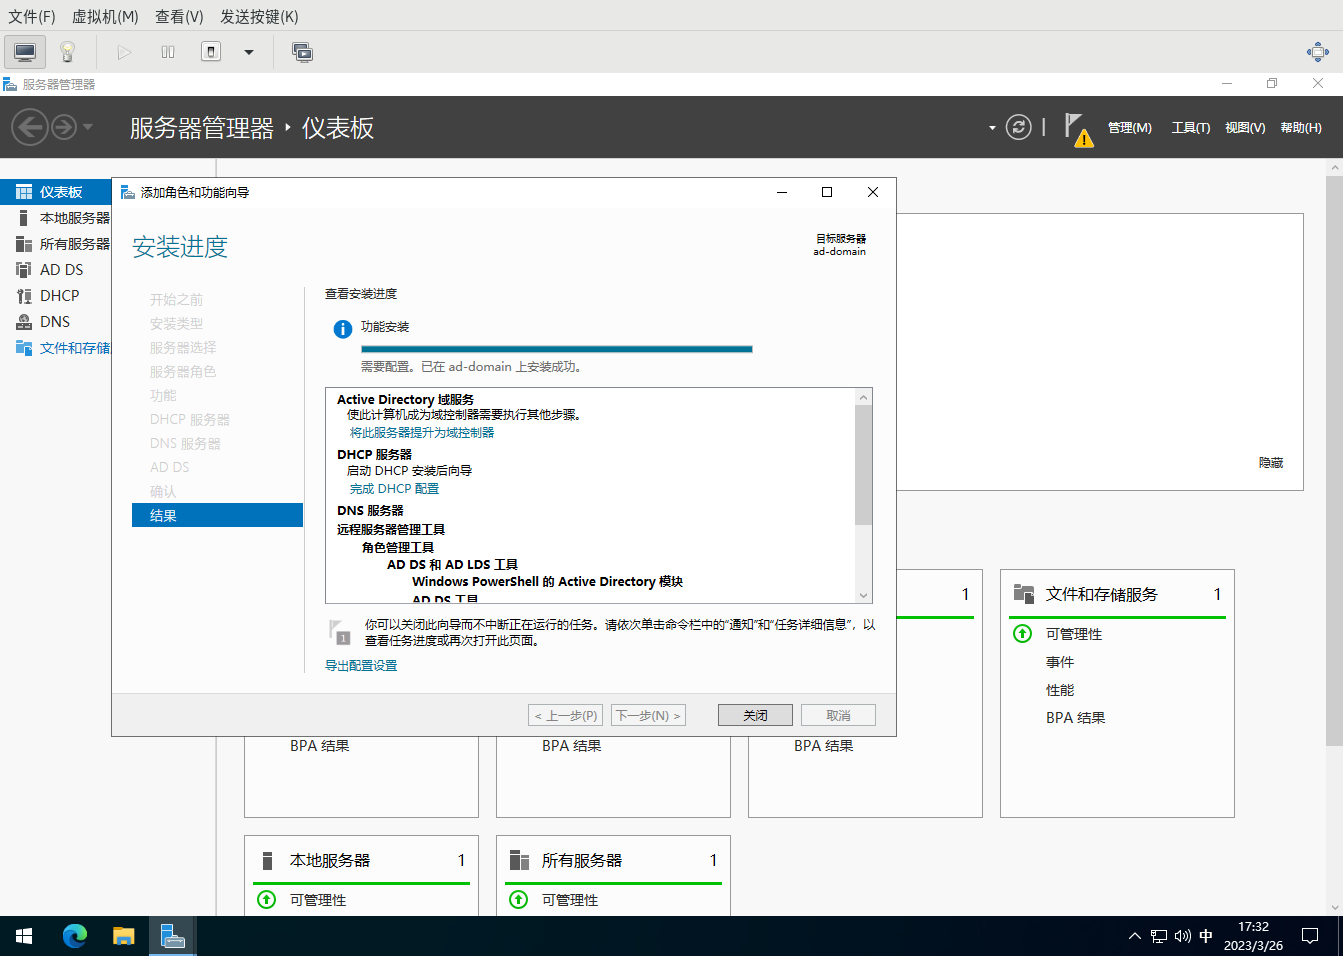Select AD DS in the sidebar
The width and height of the screenshot is (1343, 956).
point(56,270)
